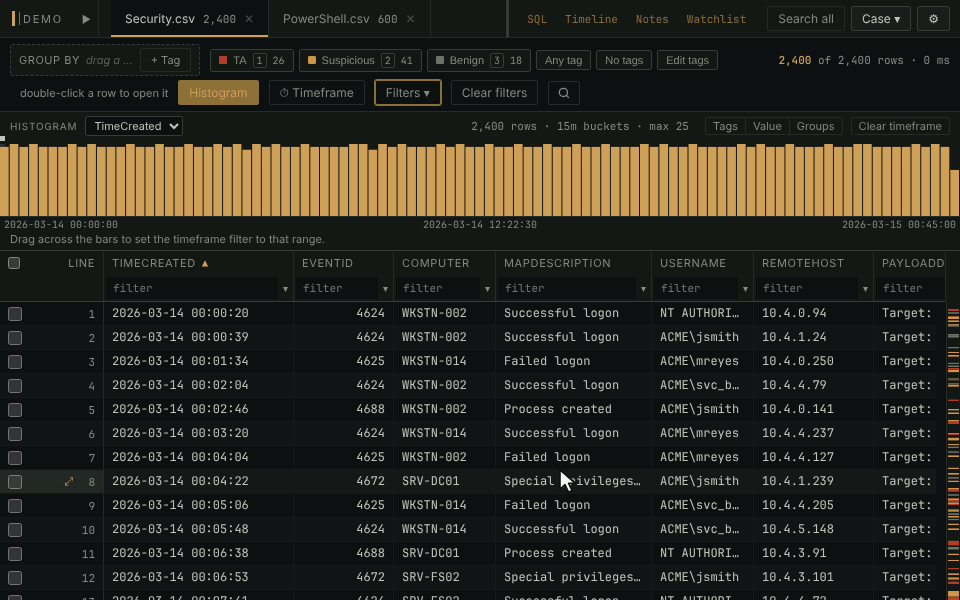This screenshot has width=960, height=600.
Task: Click cell 10.4.0.250 in row 3
Action: pyautogui.click(x=798, y=361)
